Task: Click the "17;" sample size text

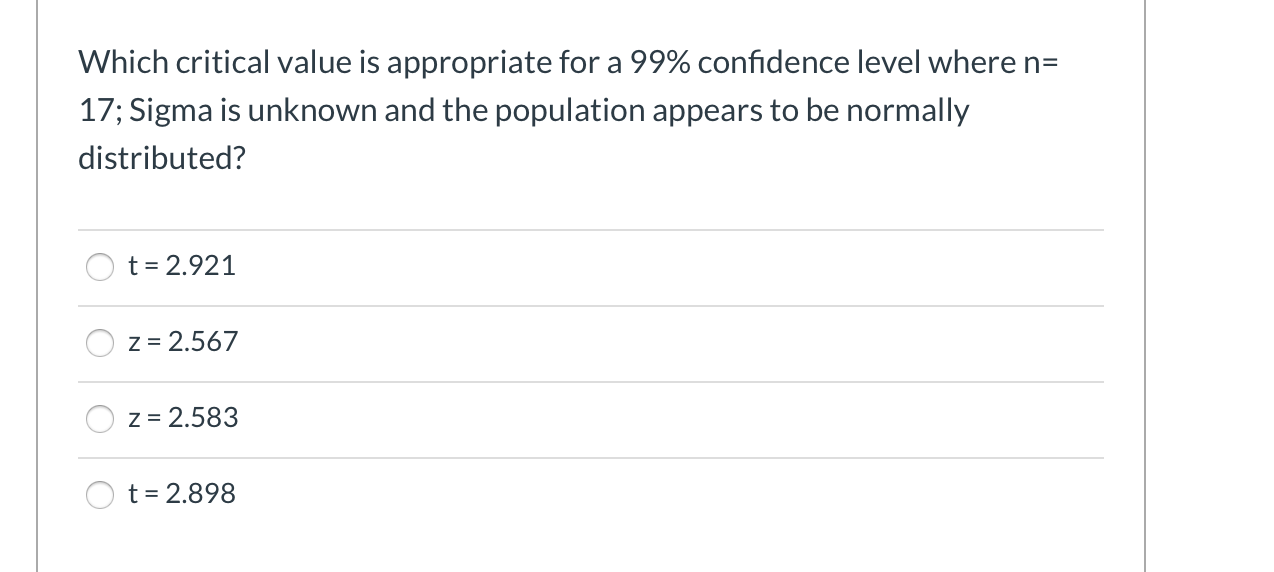Action: coord(101,111)
